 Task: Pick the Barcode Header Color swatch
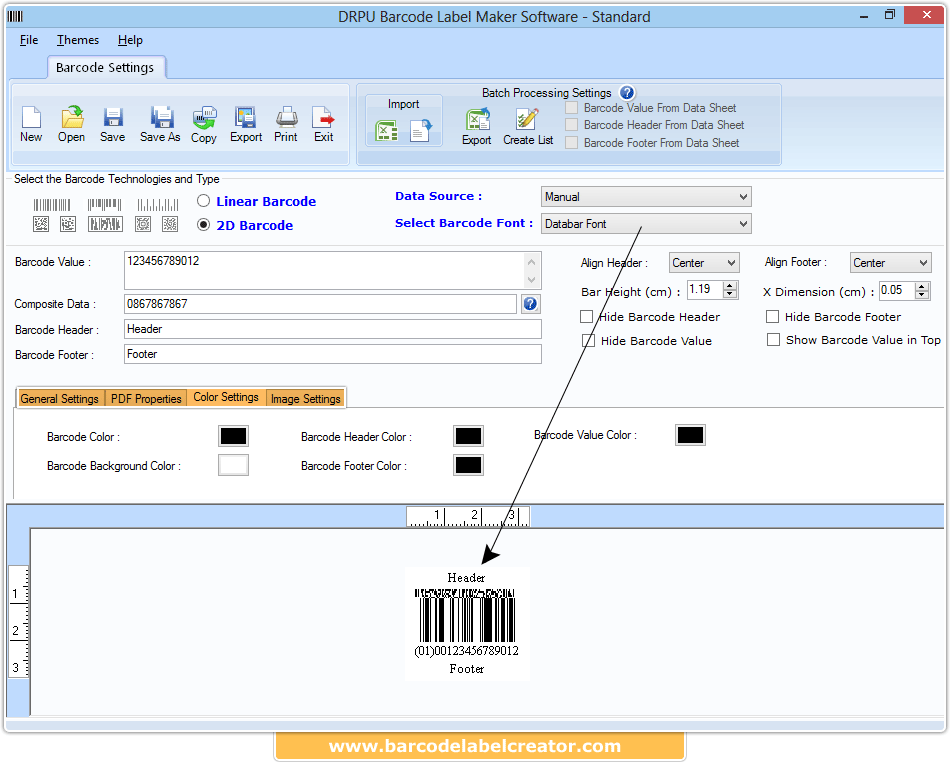pyautogui.click(x=468, y=436)
